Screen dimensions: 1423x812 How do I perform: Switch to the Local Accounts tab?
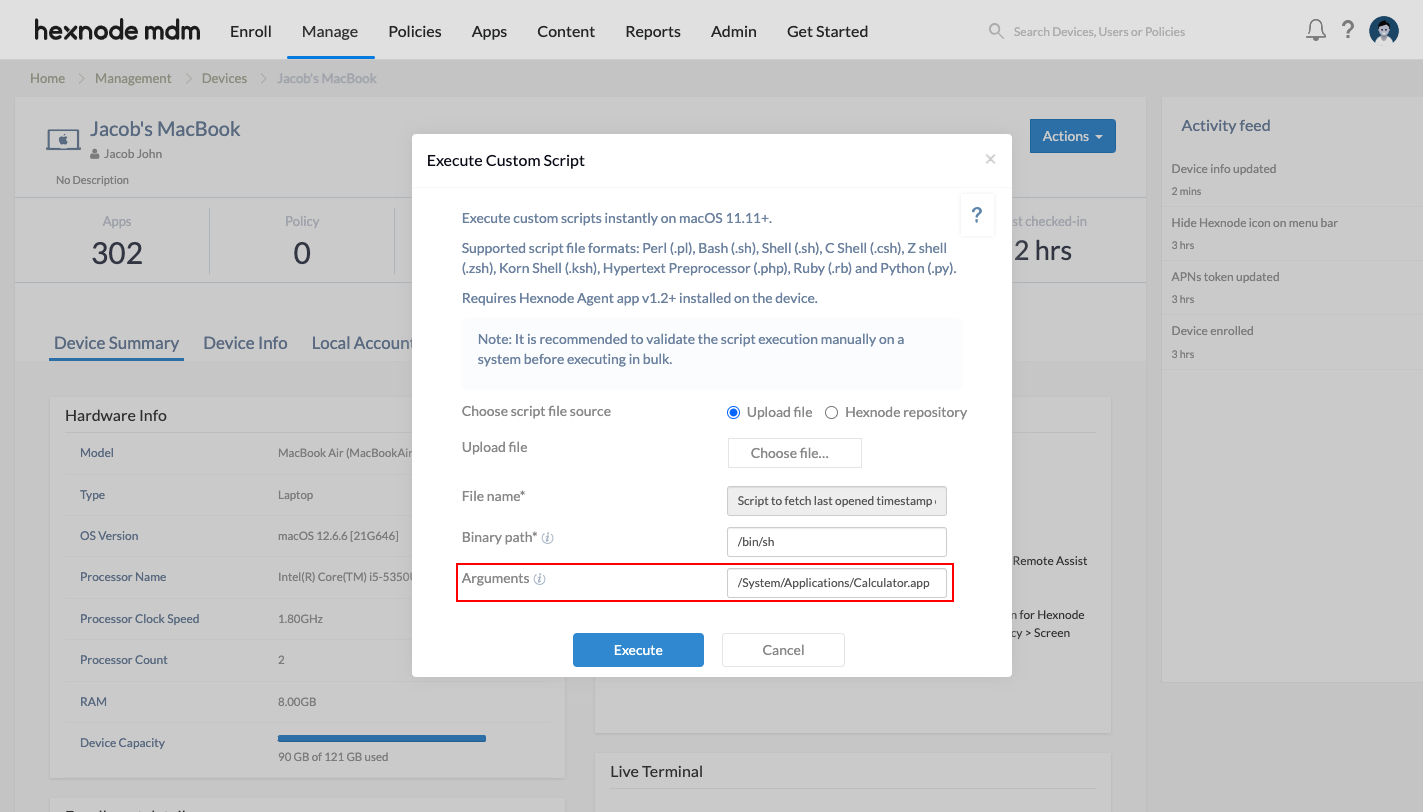[362, 343]
